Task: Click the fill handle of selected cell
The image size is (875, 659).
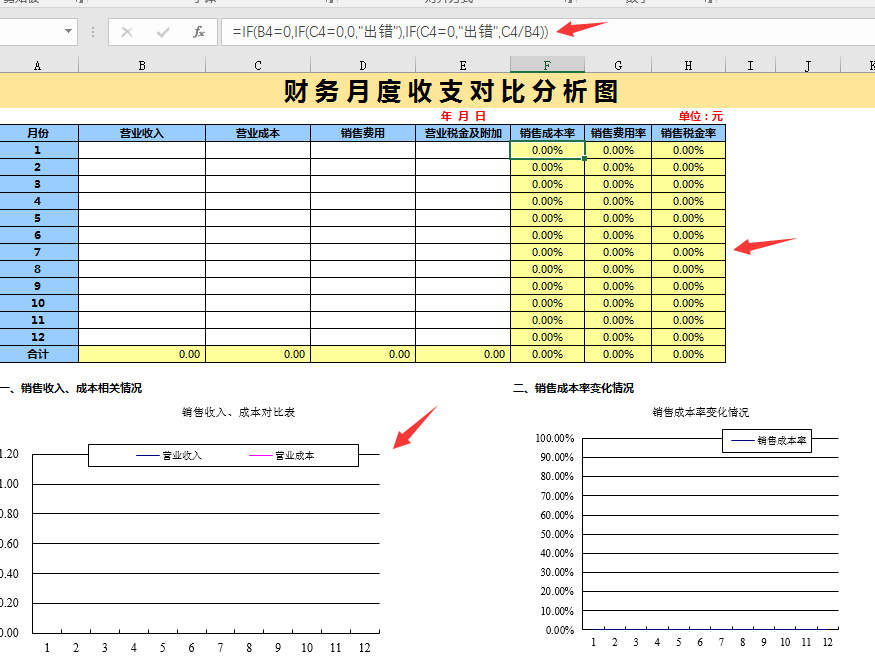Action: point(584,158)
